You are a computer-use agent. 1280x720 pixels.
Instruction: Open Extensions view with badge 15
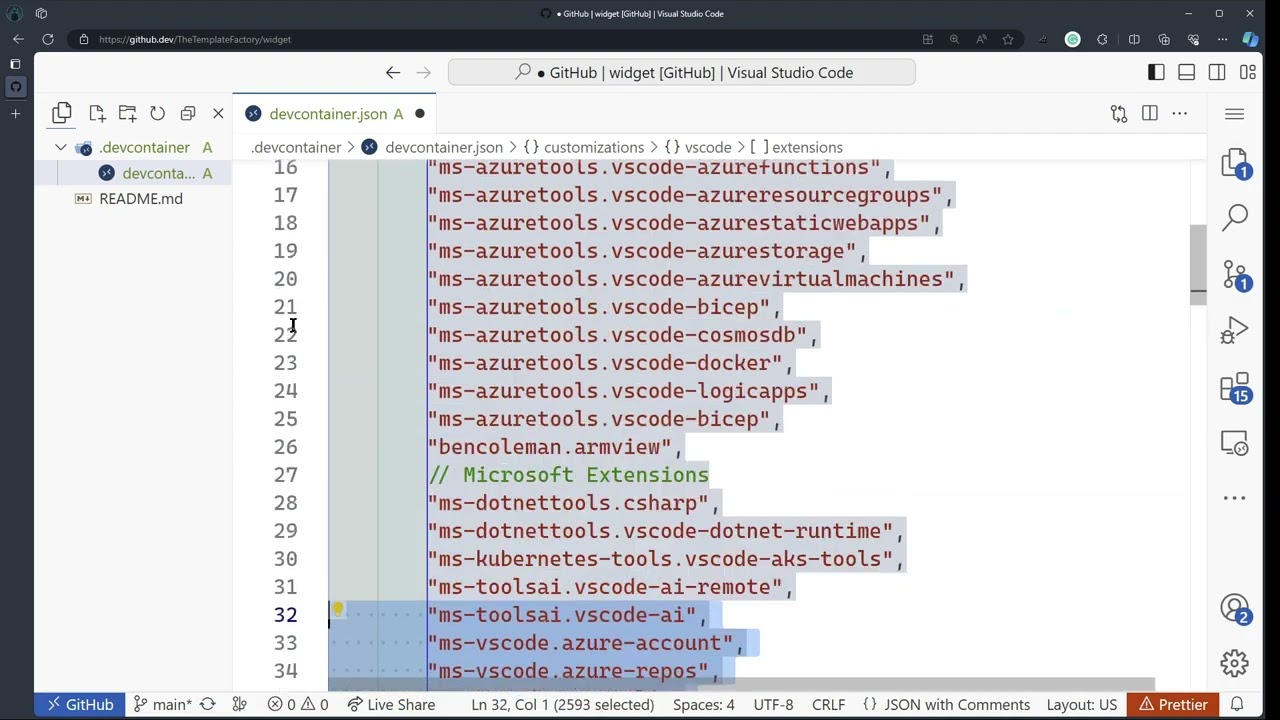1236,387
